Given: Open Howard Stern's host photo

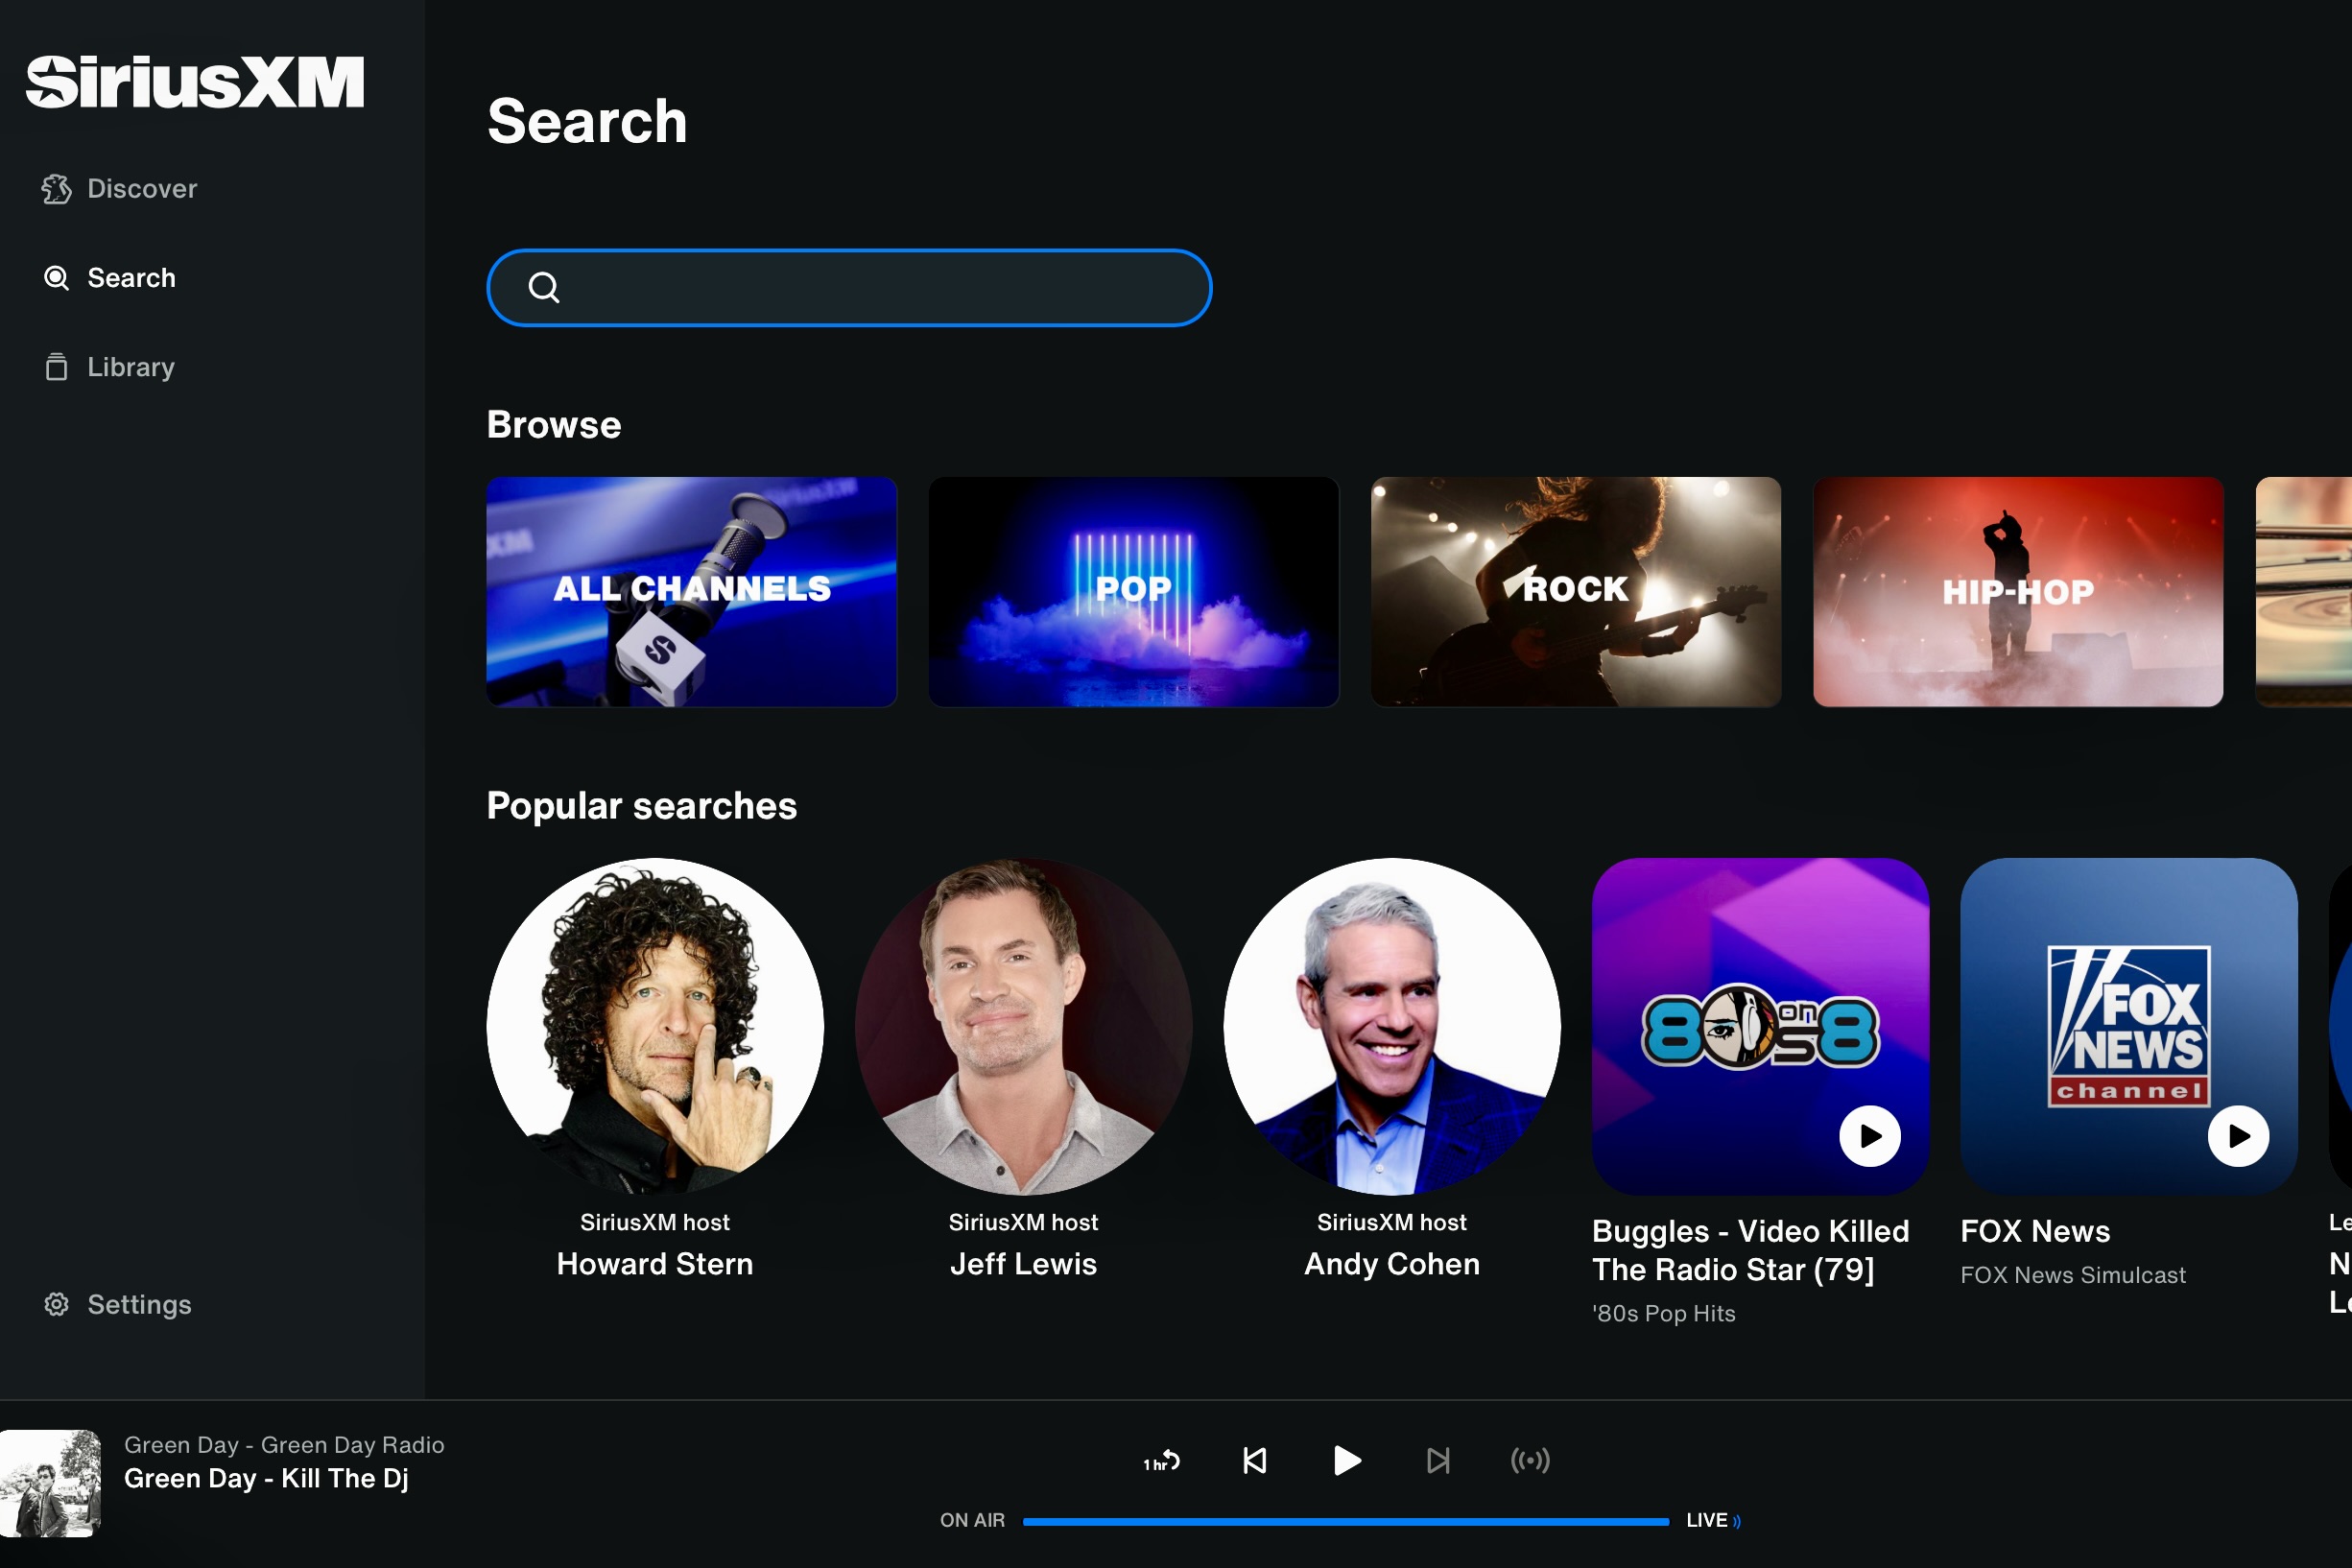Looking at the screenshot, I should pos(655,1026).
